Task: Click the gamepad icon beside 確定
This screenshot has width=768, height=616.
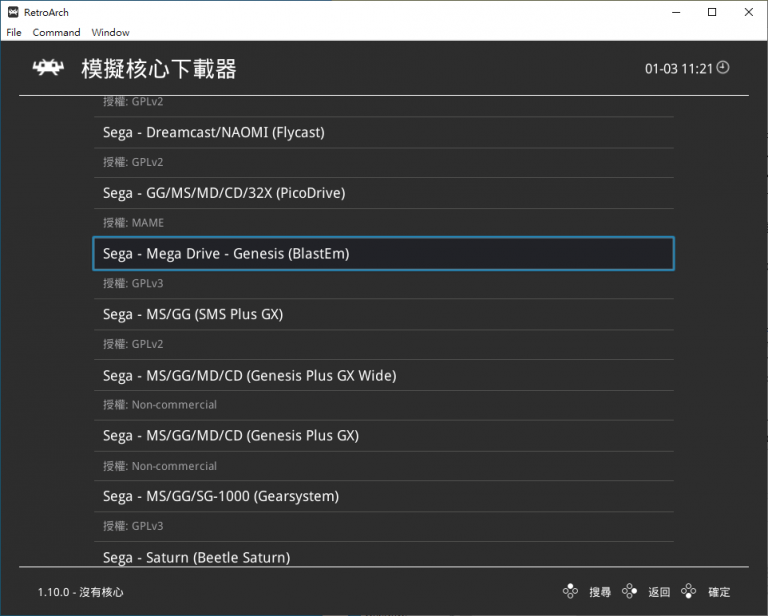Action: [689, 591]
